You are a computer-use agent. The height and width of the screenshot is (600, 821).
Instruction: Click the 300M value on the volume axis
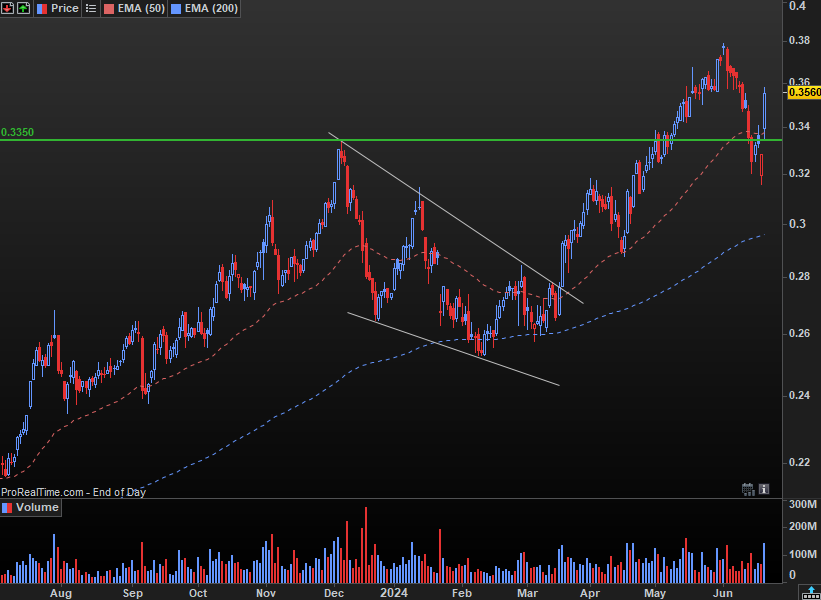coord(803,505)
